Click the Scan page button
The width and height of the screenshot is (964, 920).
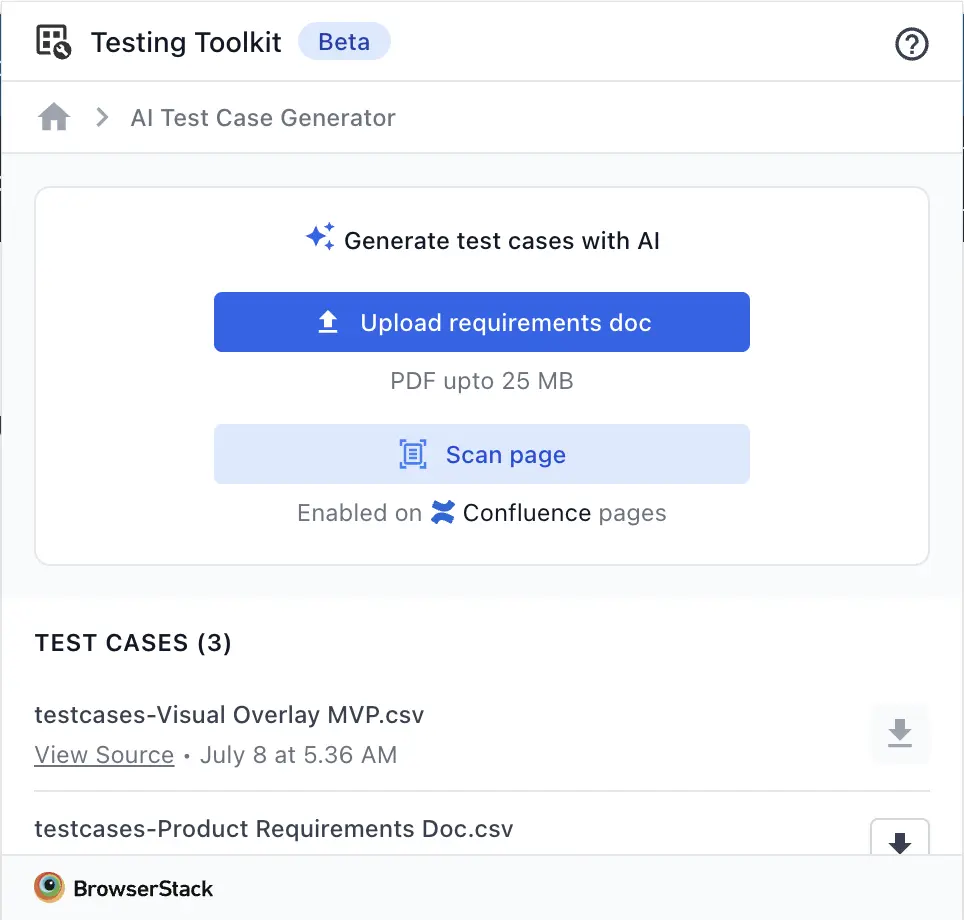pyautogui.click(x=481, y=454)
